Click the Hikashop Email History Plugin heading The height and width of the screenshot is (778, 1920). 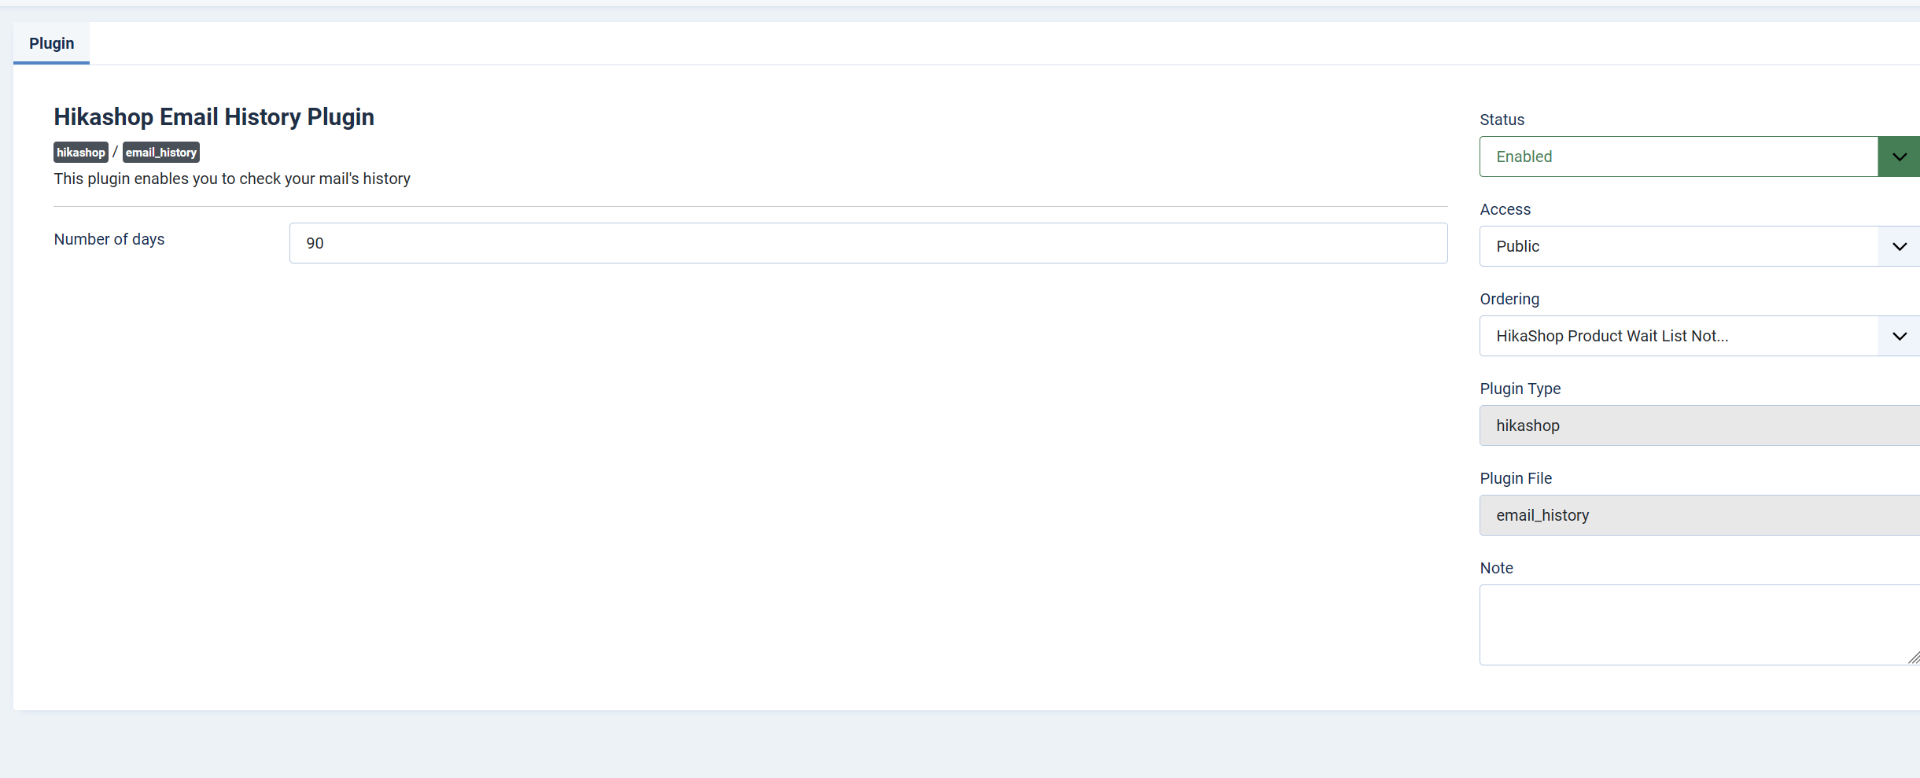pos(214,117)
